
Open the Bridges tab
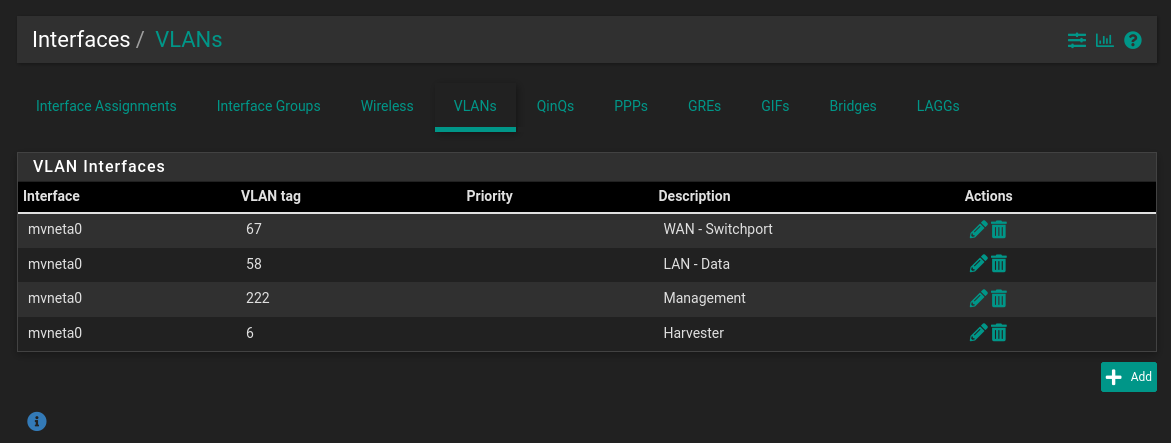click(853, 106)
